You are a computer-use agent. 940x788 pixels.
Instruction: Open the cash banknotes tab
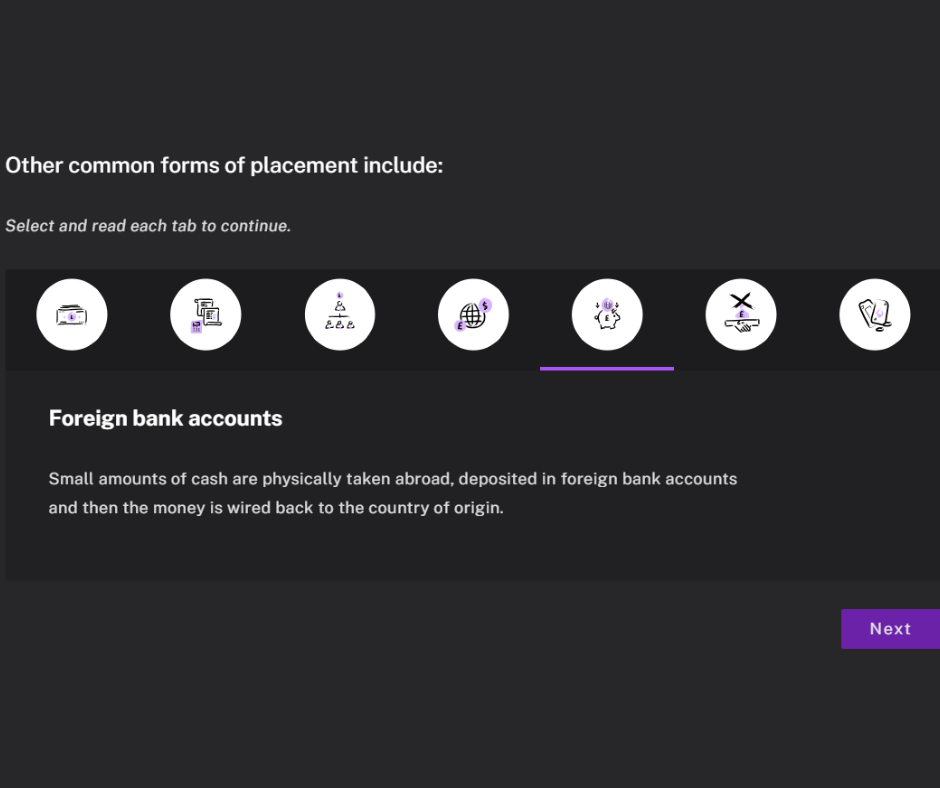72,314
